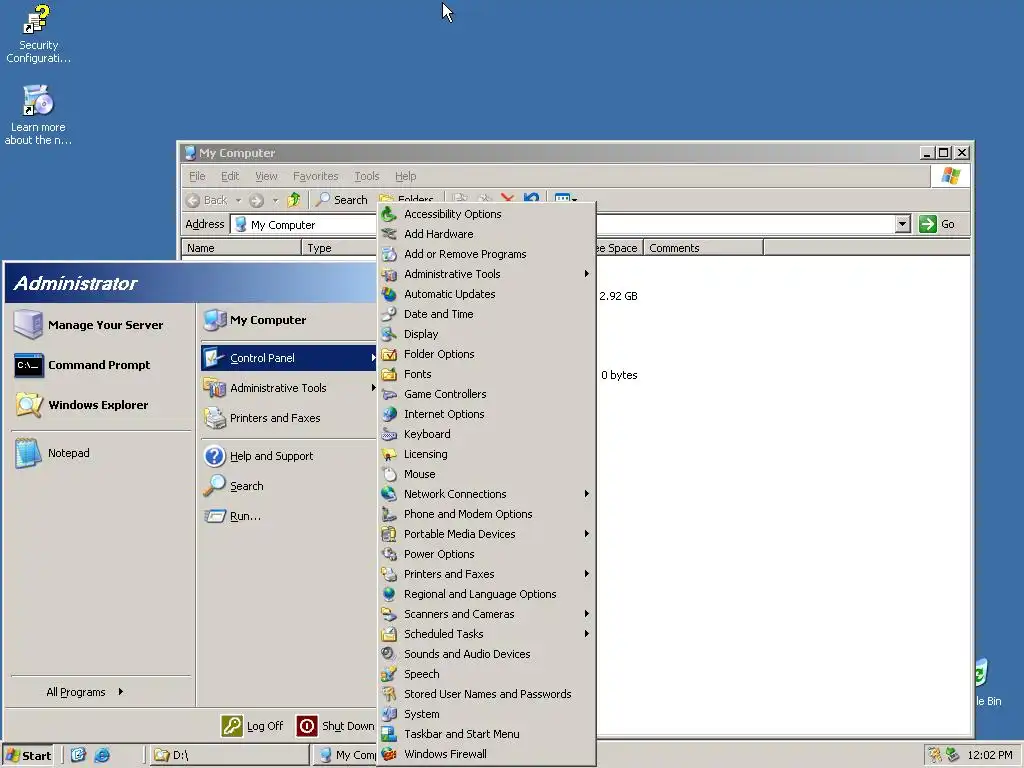1024x768 pixels.
Task: Click the Up folder toolbar icon
Action: [294, 200]
